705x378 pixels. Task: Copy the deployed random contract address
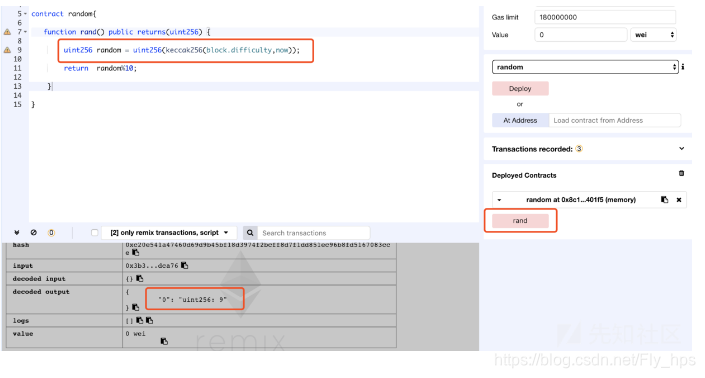(665, 200)
